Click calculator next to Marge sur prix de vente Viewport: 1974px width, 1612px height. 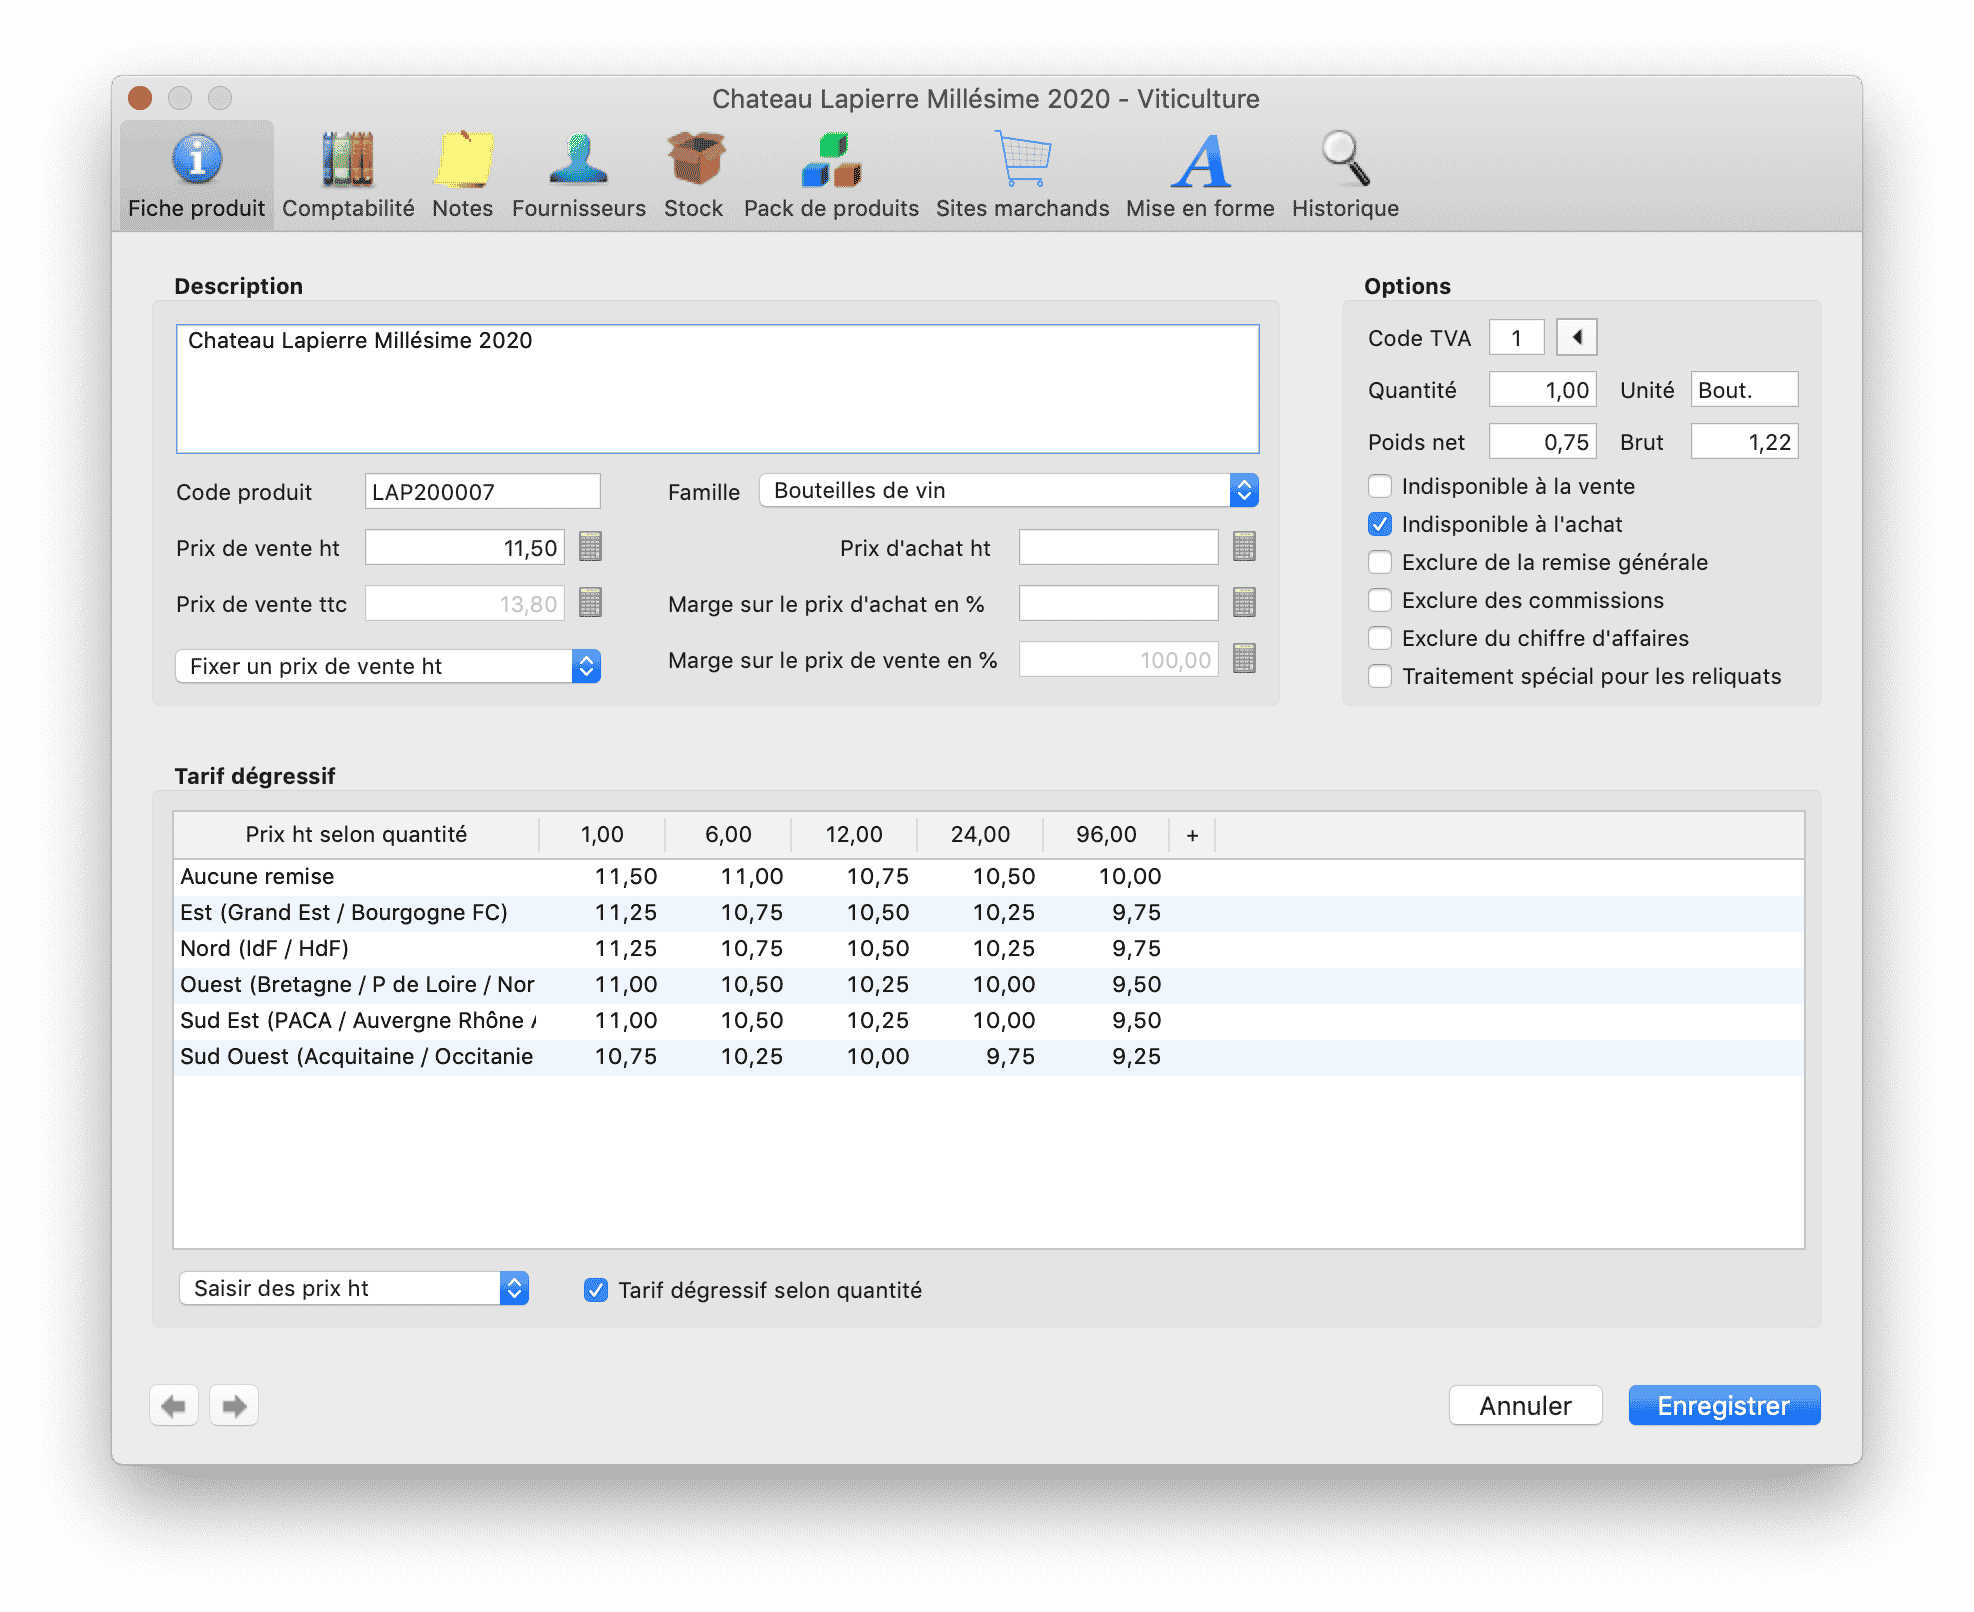[x=1245, y=659]
